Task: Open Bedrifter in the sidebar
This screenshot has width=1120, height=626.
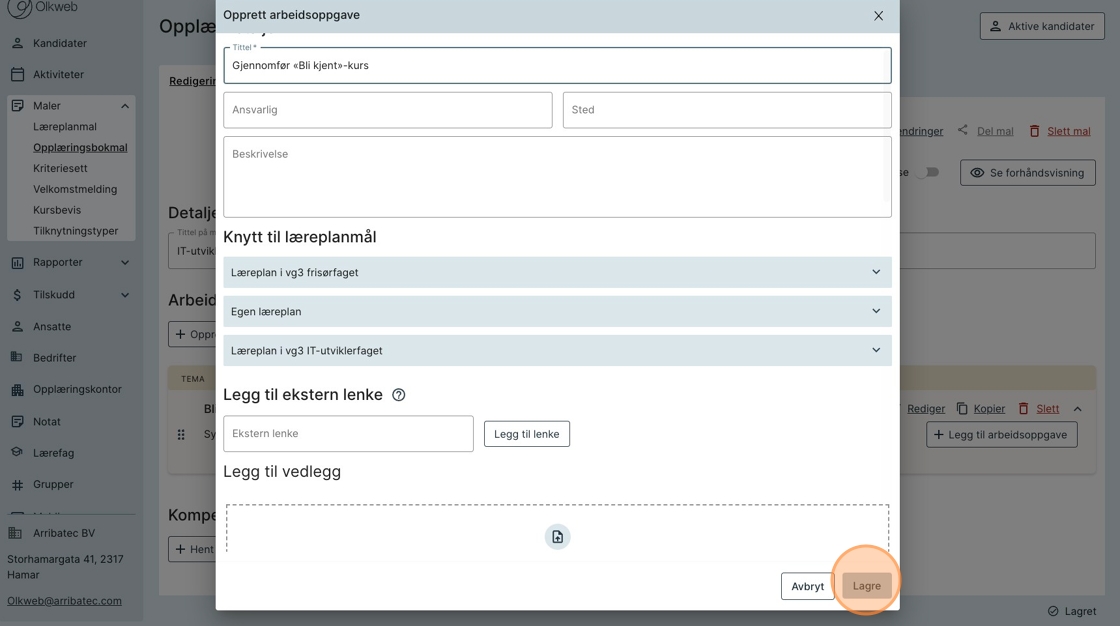Action: click(x=54, y=358)
